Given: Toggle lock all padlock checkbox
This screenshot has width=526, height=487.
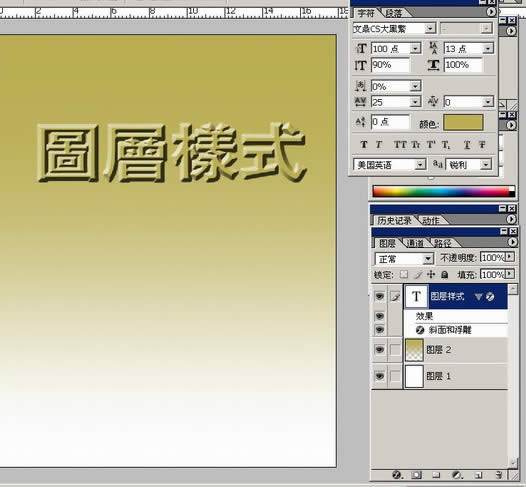Looking at the screenshot, I should [x=444, y=275].
